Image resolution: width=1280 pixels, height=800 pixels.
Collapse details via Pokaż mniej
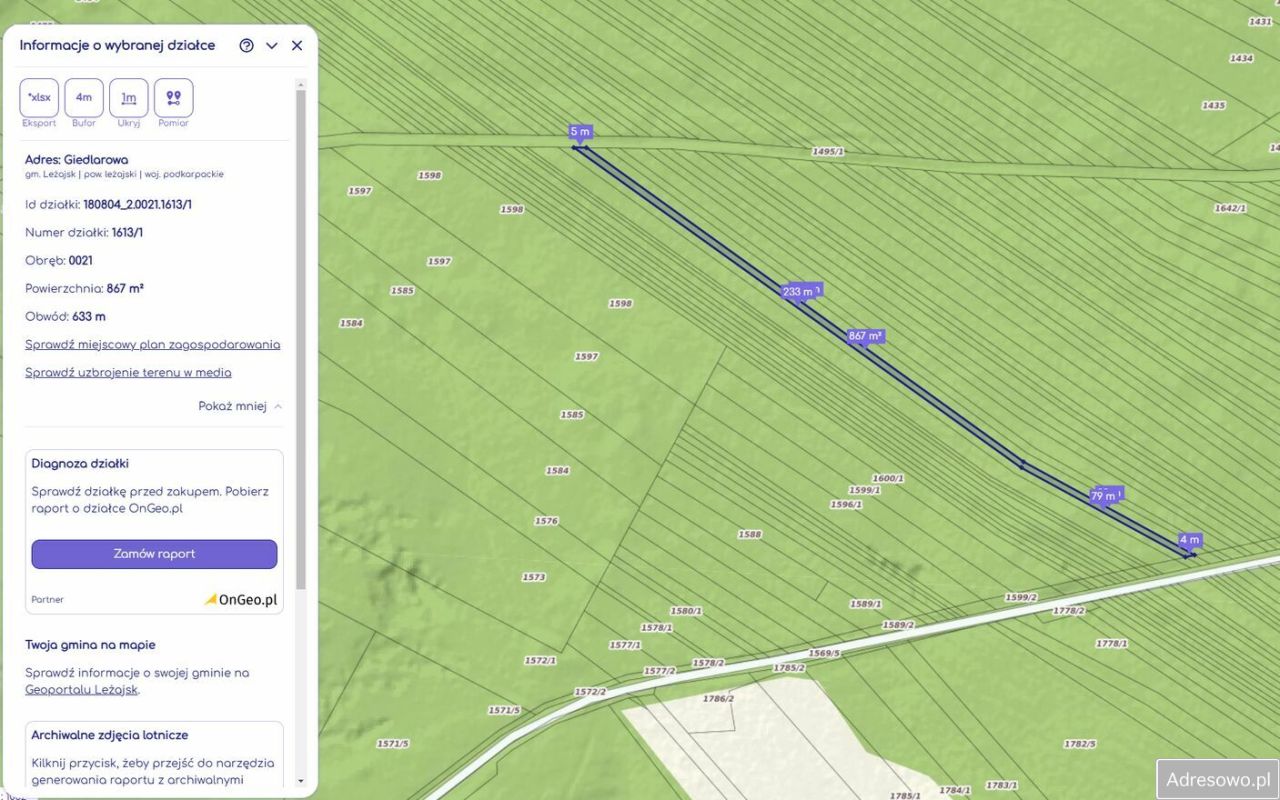[240, 406]
